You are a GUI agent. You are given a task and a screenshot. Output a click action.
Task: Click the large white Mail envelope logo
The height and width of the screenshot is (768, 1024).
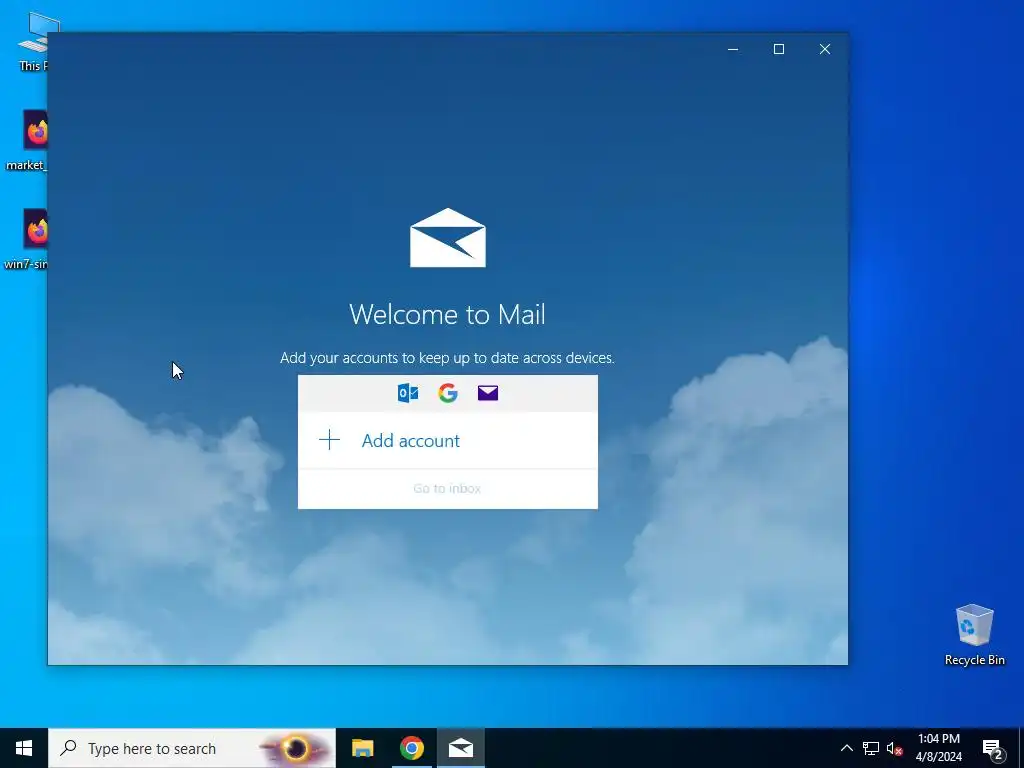(448, 238)
